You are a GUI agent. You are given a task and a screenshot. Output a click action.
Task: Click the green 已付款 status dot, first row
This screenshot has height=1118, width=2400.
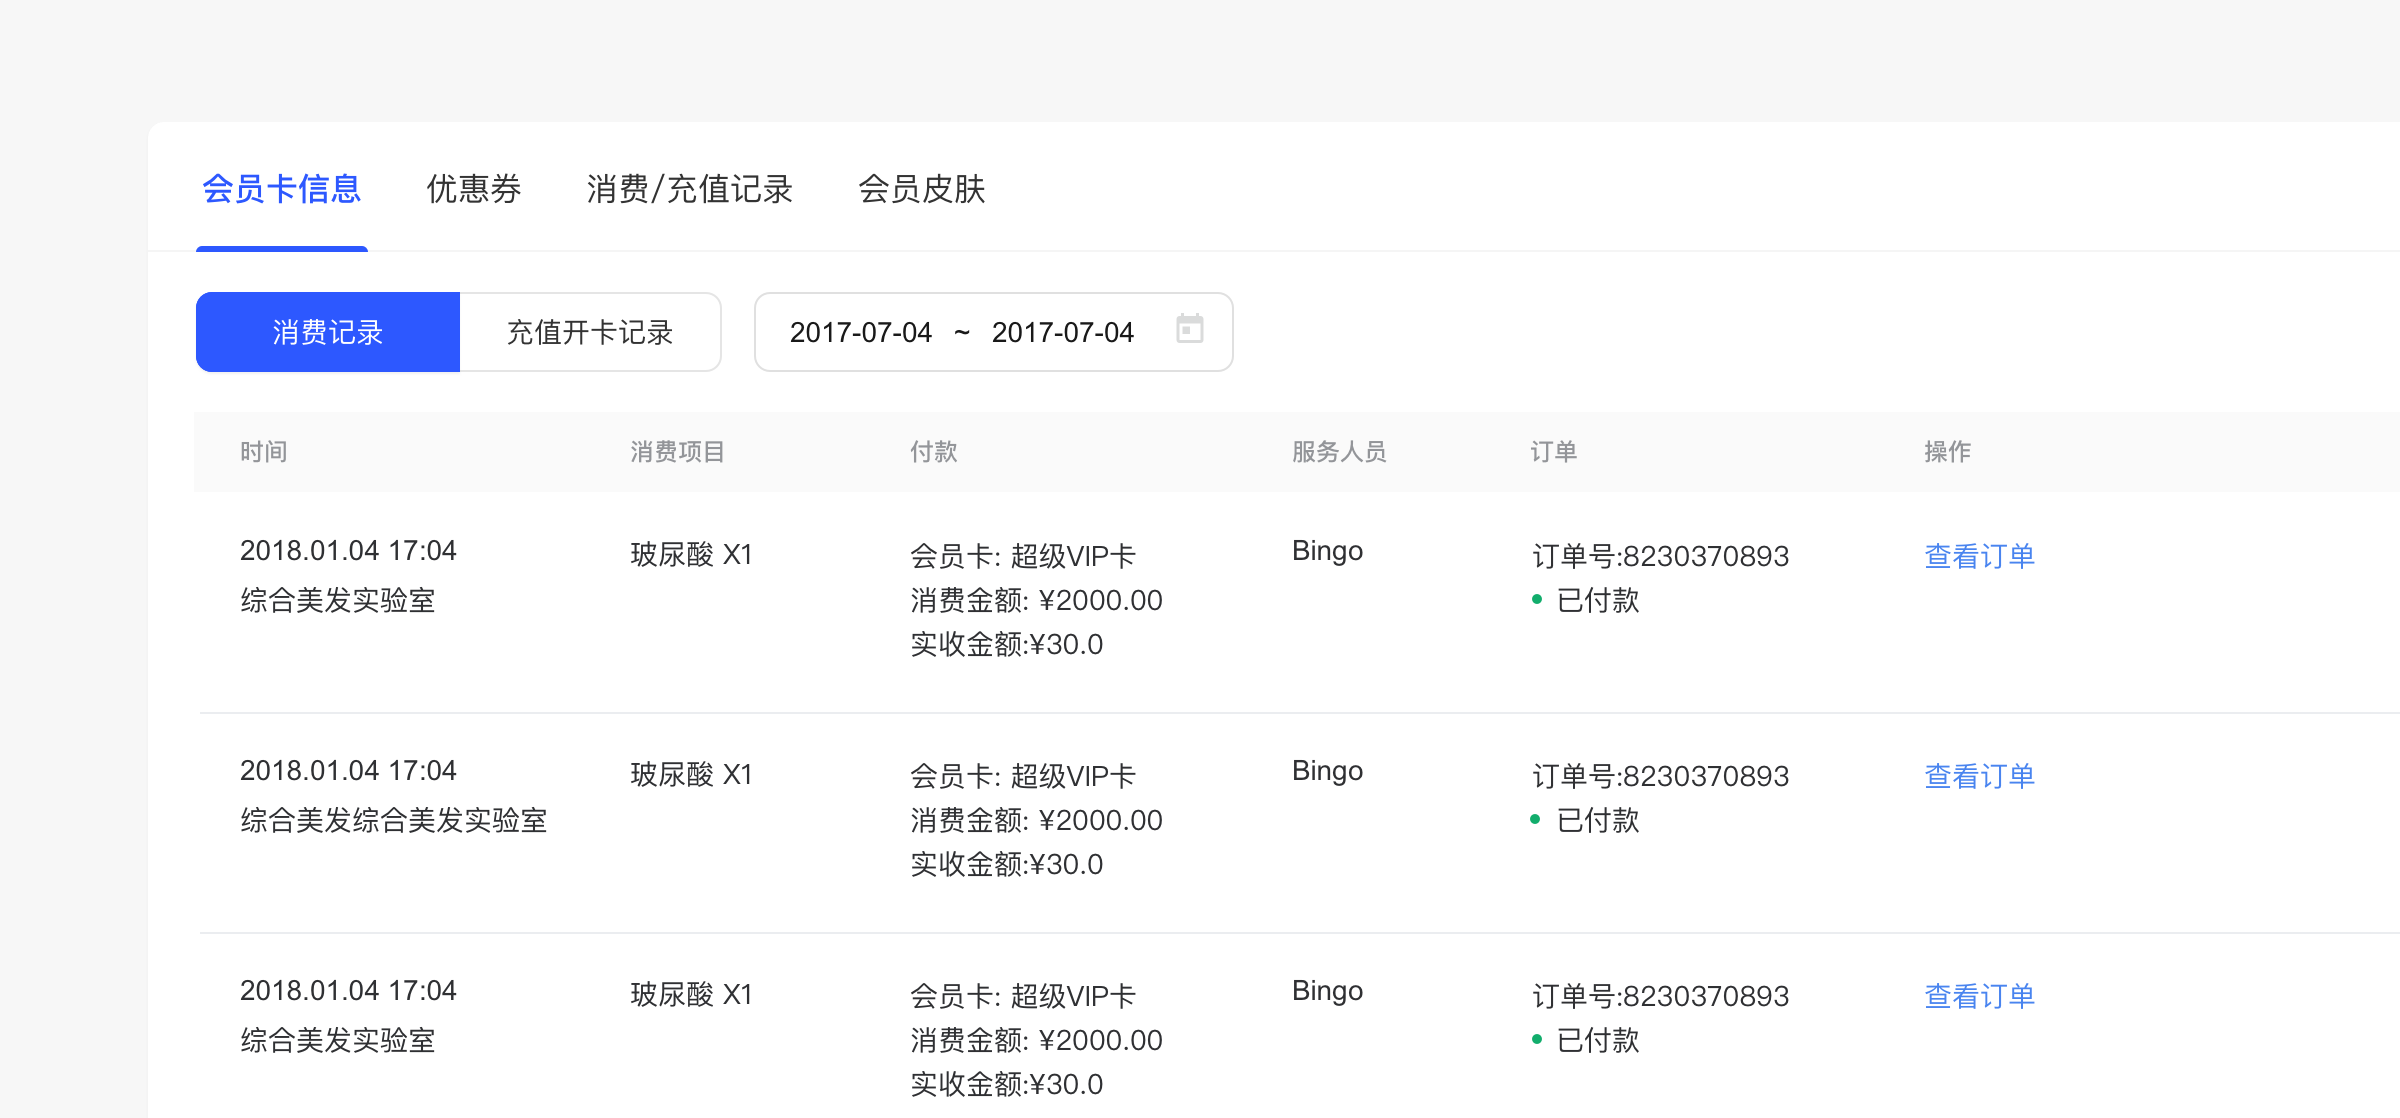click(x=1537, y=599)
